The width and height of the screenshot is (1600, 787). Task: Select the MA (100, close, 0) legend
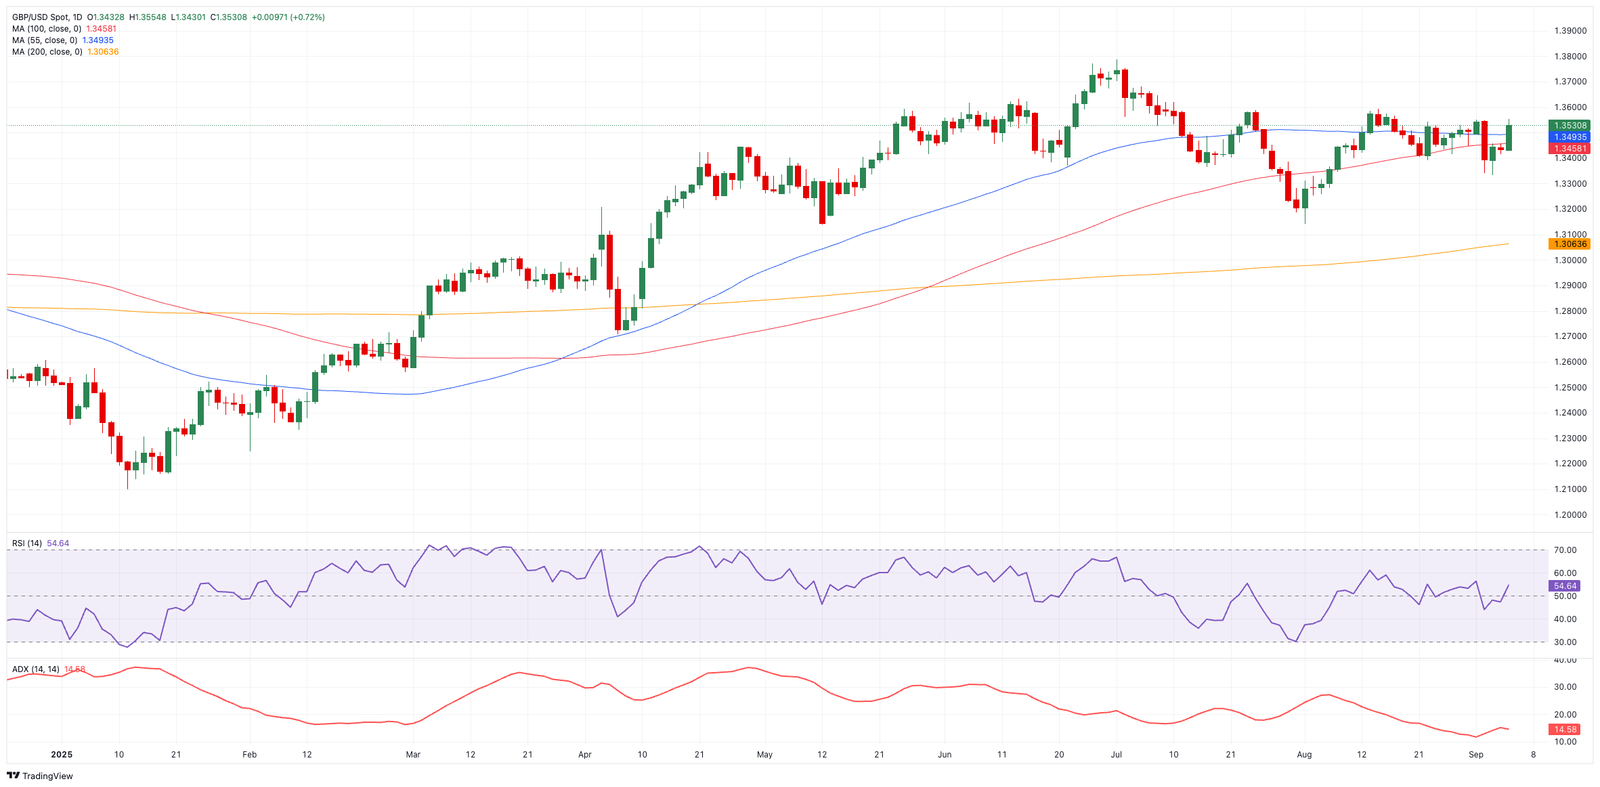click(64, 29)
